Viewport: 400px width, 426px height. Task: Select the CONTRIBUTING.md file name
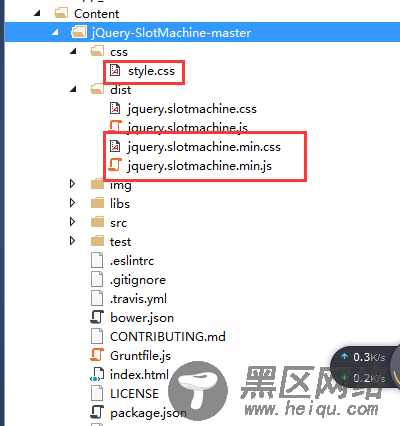(x=168, y=337)
